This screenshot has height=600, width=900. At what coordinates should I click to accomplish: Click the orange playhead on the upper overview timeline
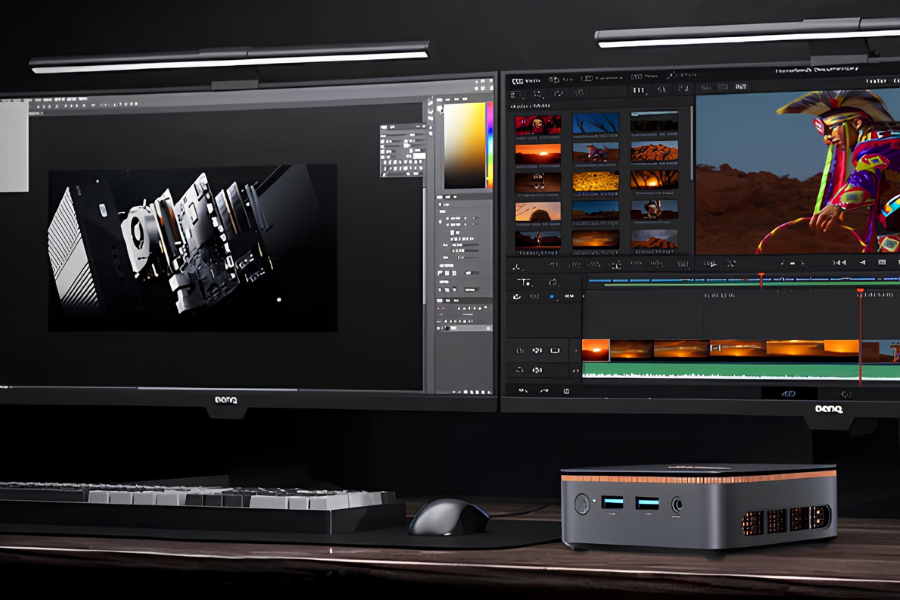[761, 280]
